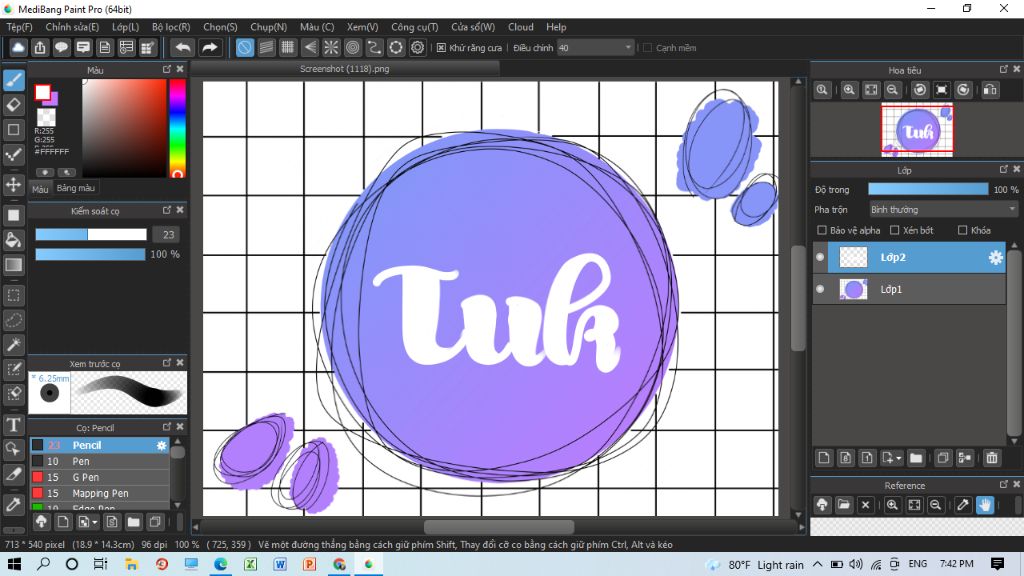Toggle Khử răng cưa checkbox
Screen dimensions: 1024x576
[441, 48]
